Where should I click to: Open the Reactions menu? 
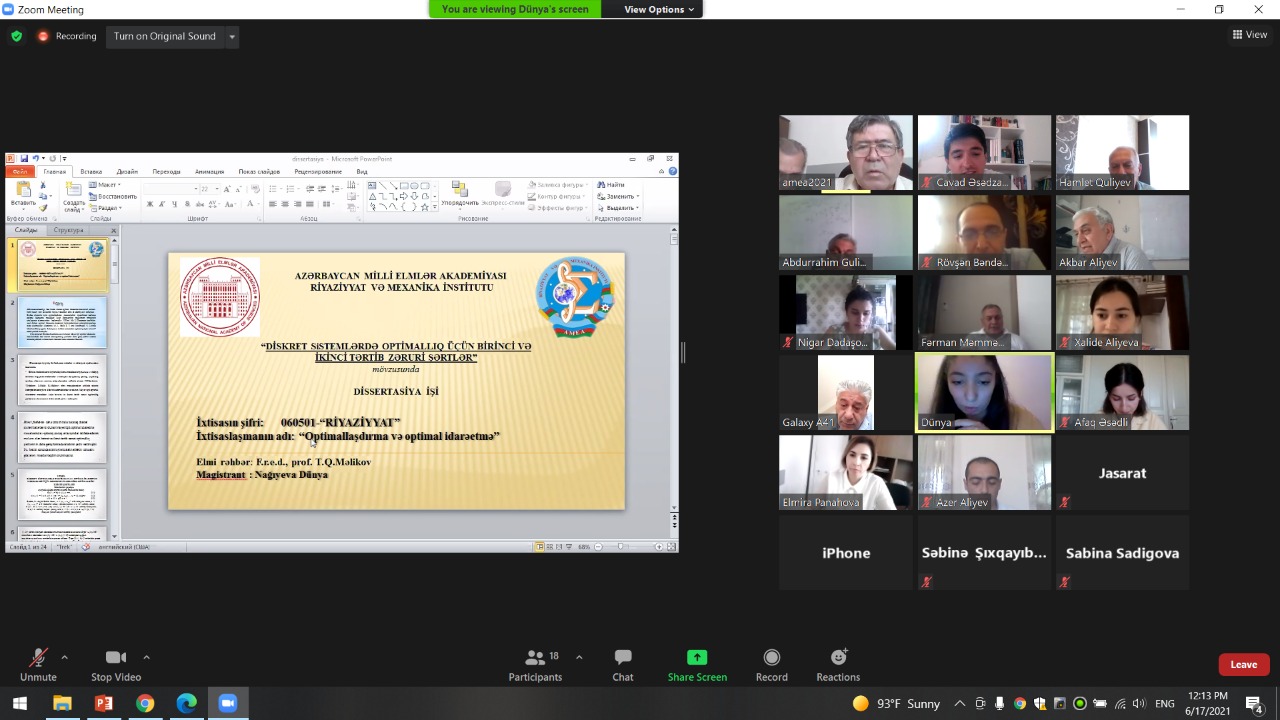838,664
